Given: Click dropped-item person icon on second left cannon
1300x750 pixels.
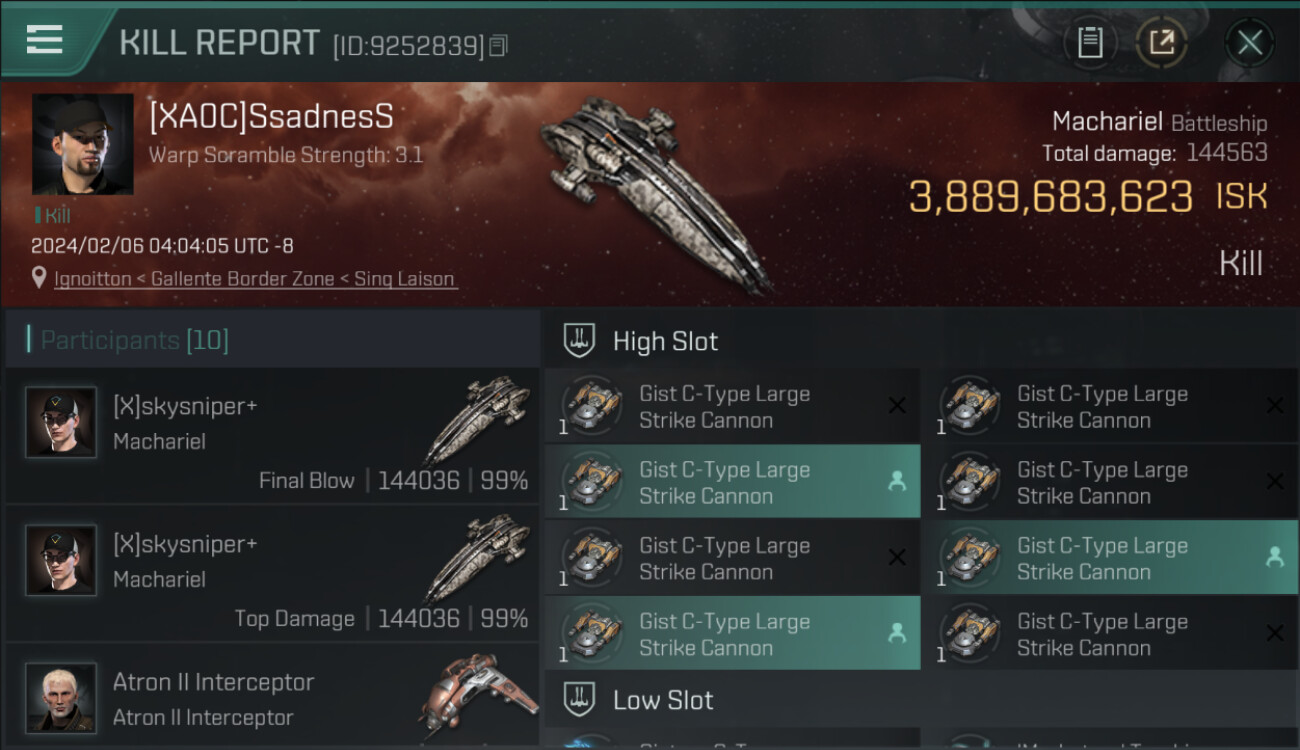Looking at the screenshot, I should 897,481.
